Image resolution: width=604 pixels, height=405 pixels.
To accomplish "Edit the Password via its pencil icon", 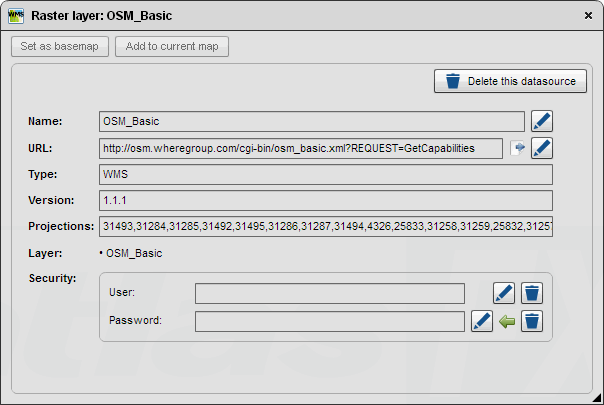I will coord(482,321).
